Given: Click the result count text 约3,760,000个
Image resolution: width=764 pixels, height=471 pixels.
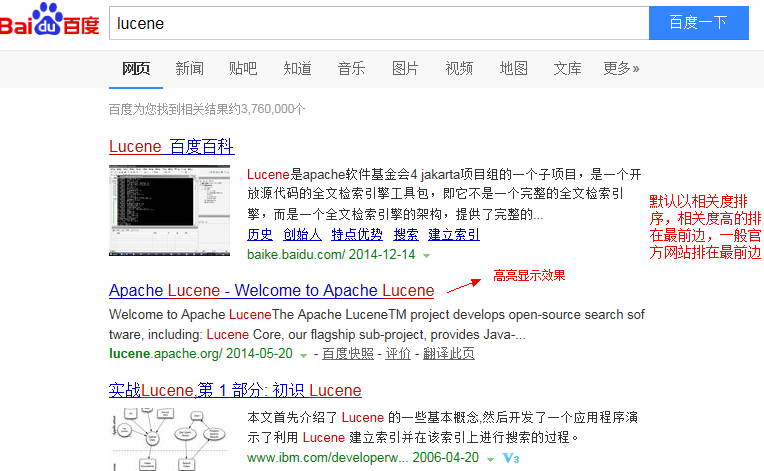Looking at the screenshot, I should point(268,109).
